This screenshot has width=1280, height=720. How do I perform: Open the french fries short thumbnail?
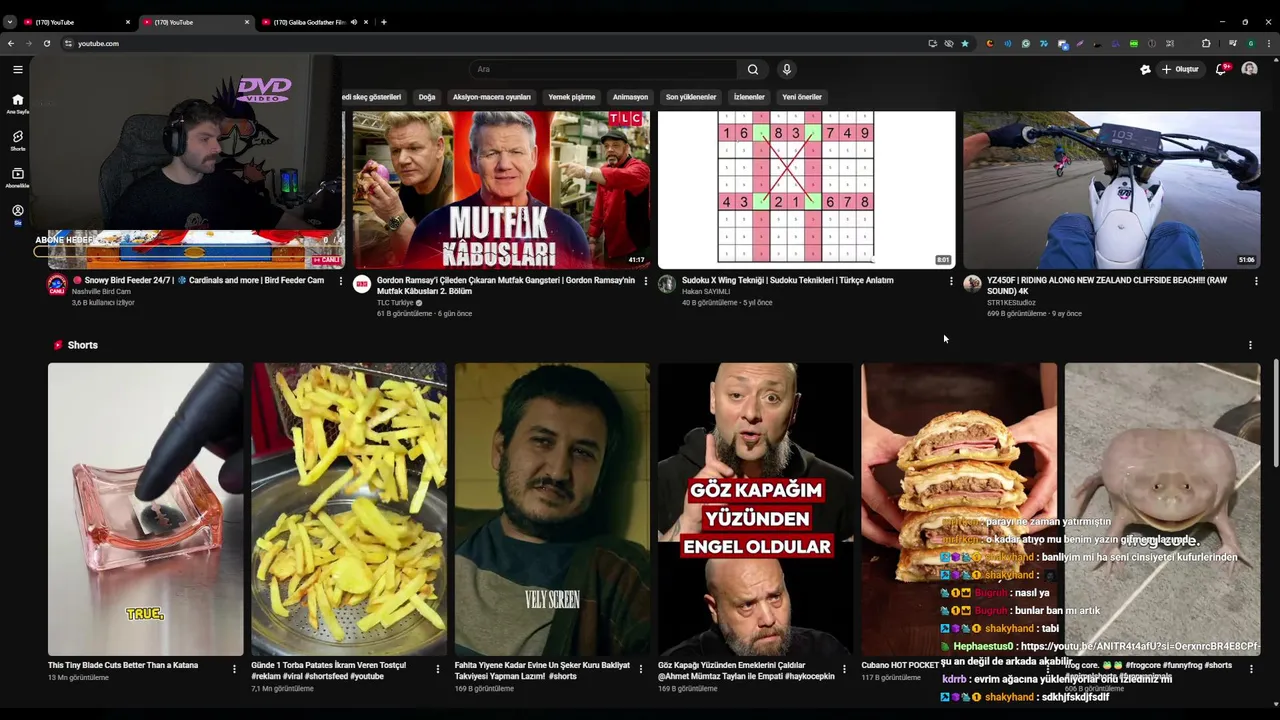pyautogui.click(x=349, y=509)
